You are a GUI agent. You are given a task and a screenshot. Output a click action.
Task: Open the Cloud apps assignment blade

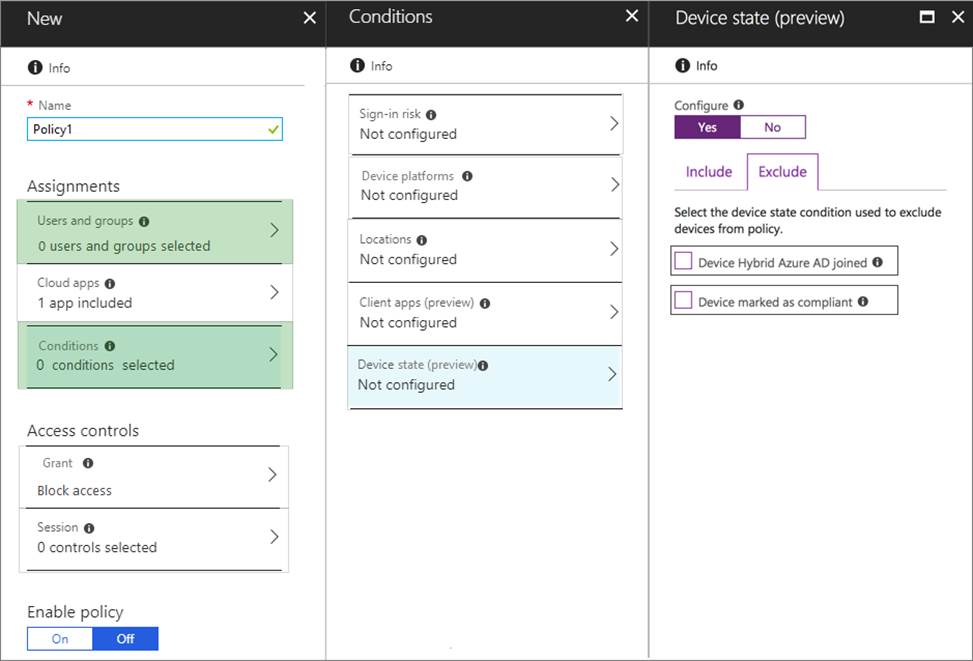155,293
